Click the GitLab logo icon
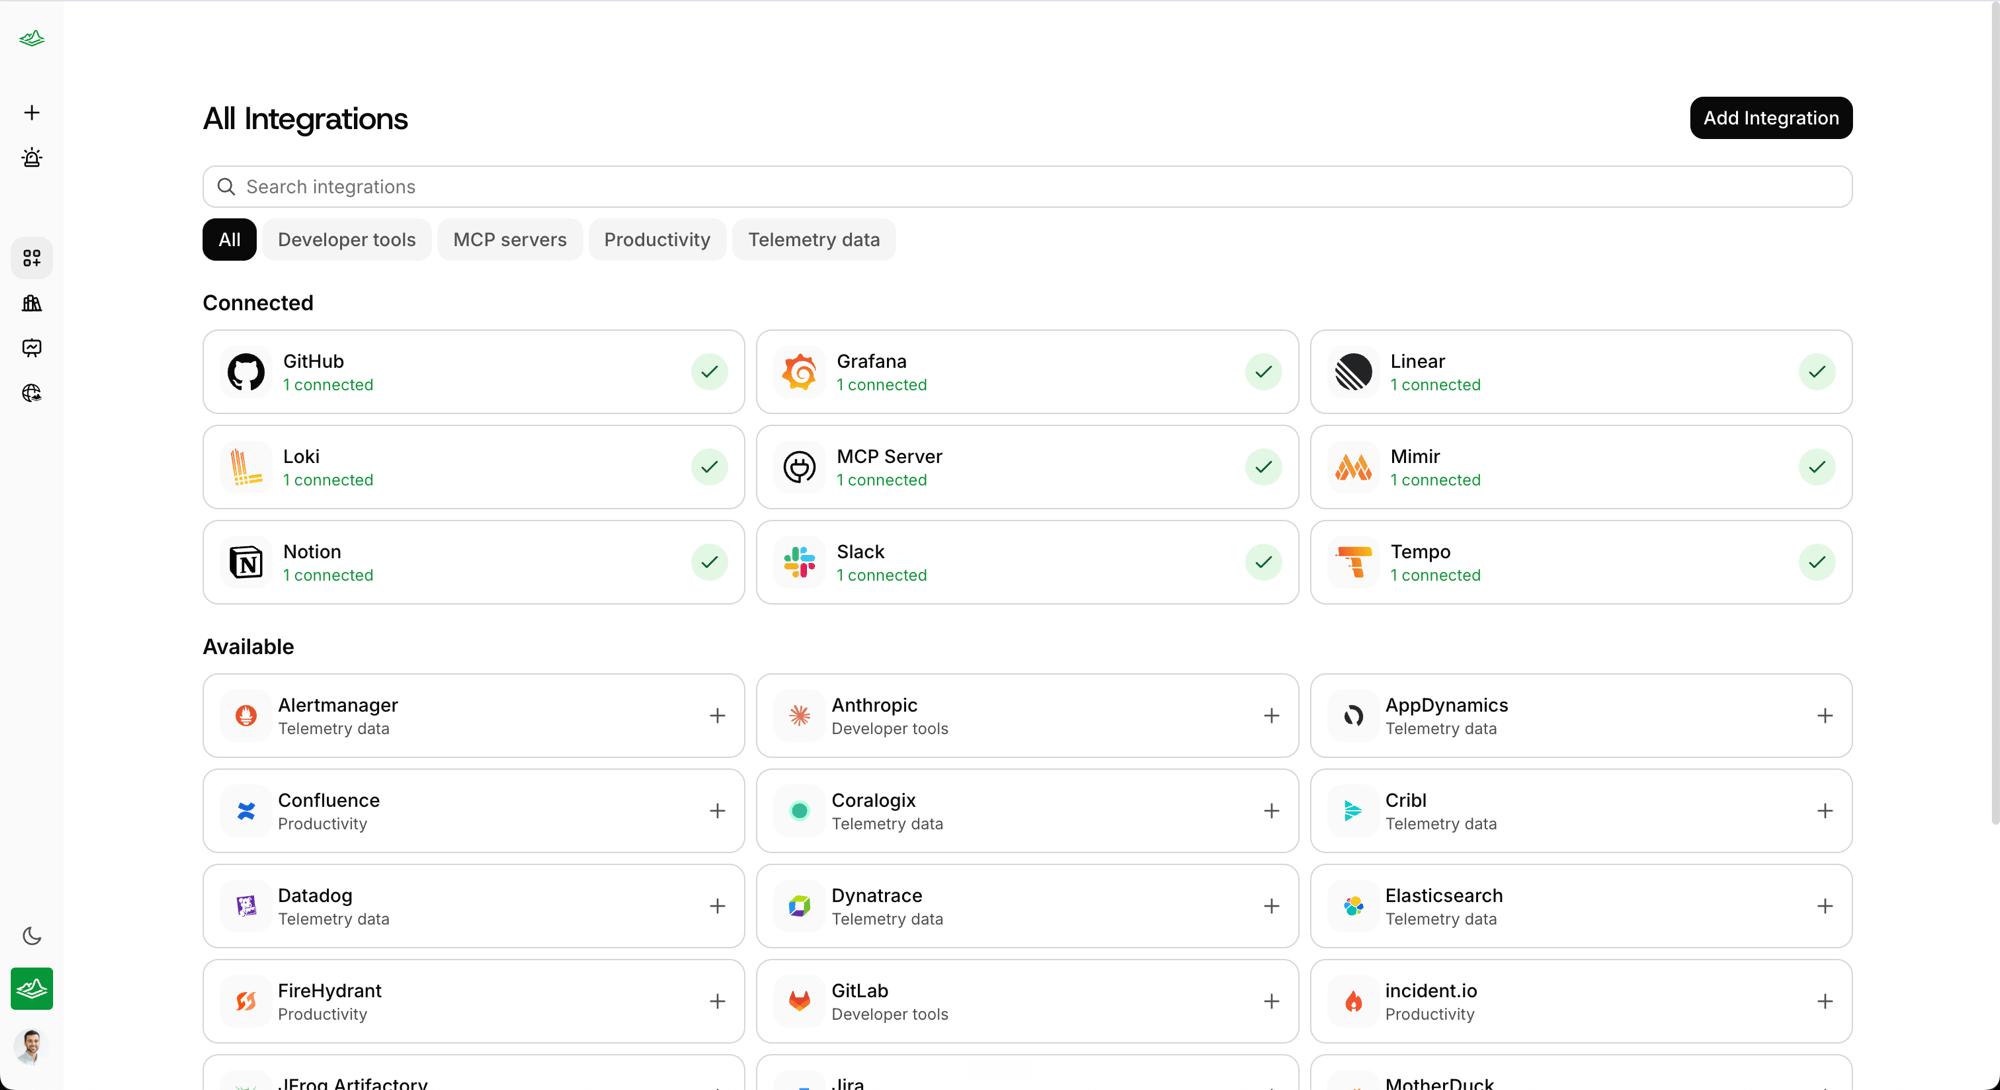 pos(800,1001)
